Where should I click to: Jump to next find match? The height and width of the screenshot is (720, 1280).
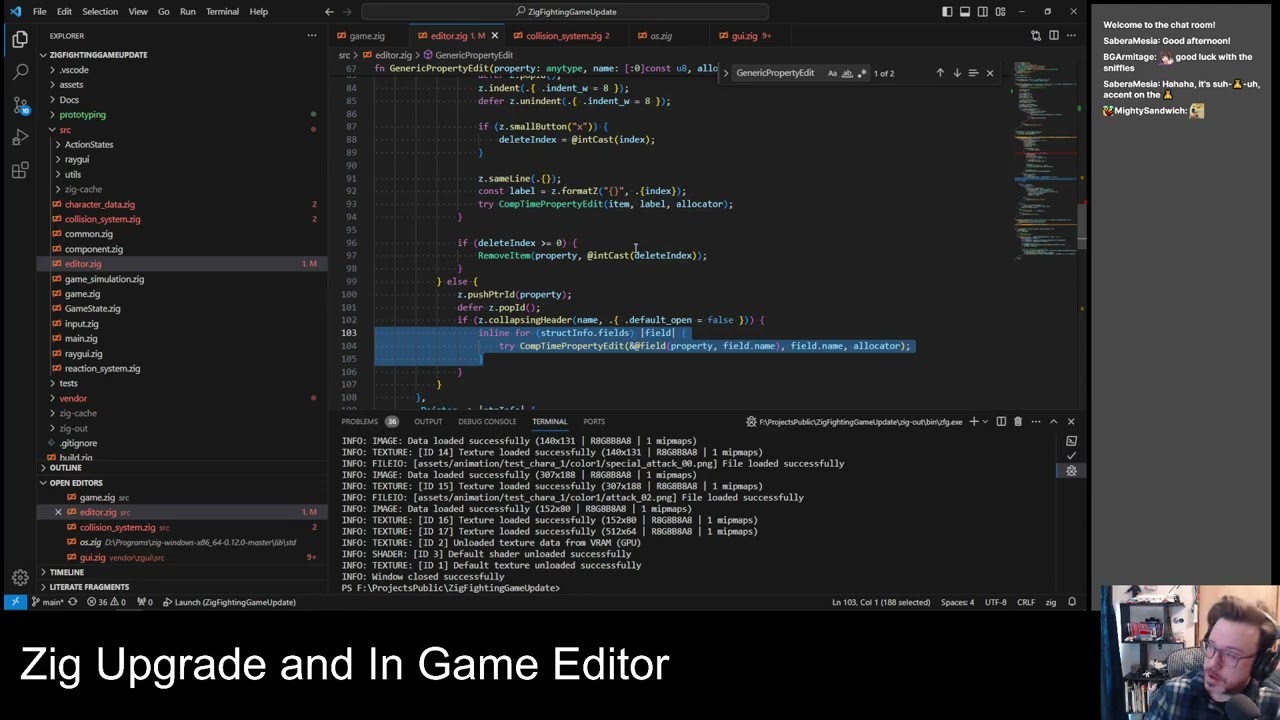point(957,73)
